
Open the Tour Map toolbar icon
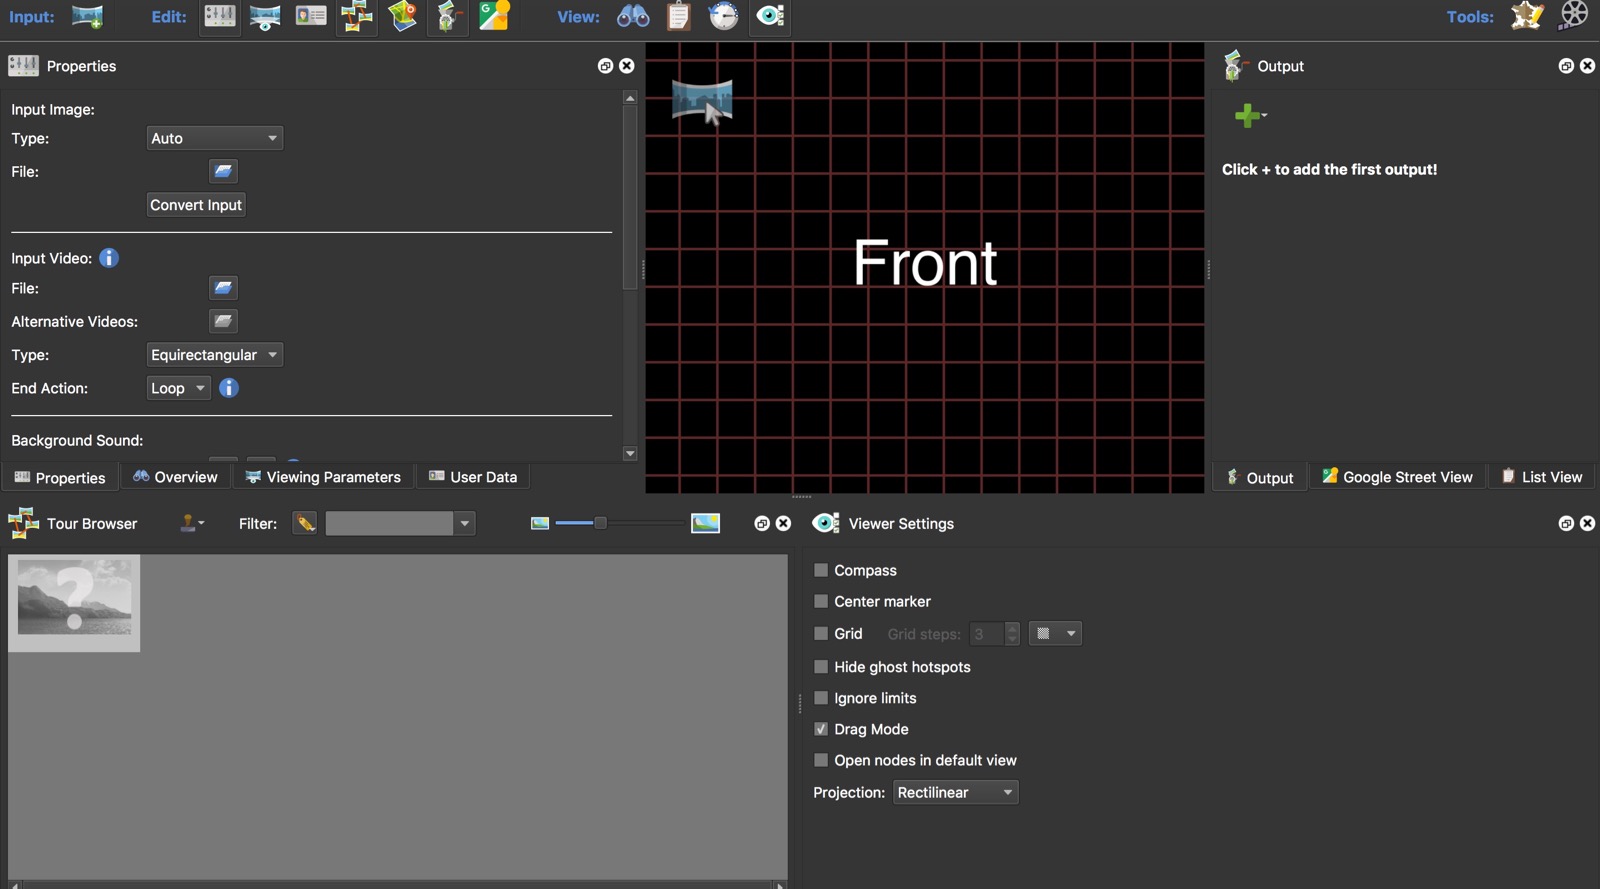point(402,17)
